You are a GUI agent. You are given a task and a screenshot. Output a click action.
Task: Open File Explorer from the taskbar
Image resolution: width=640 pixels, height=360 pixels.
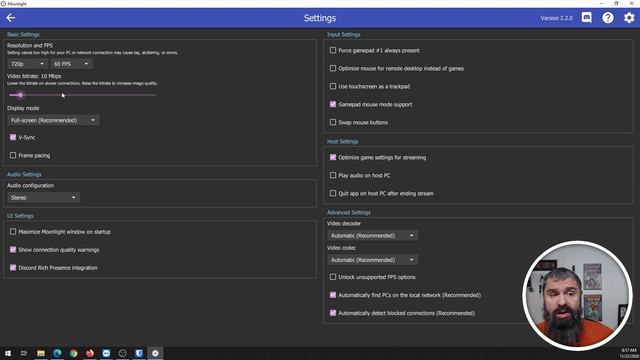tap(41, 353)
